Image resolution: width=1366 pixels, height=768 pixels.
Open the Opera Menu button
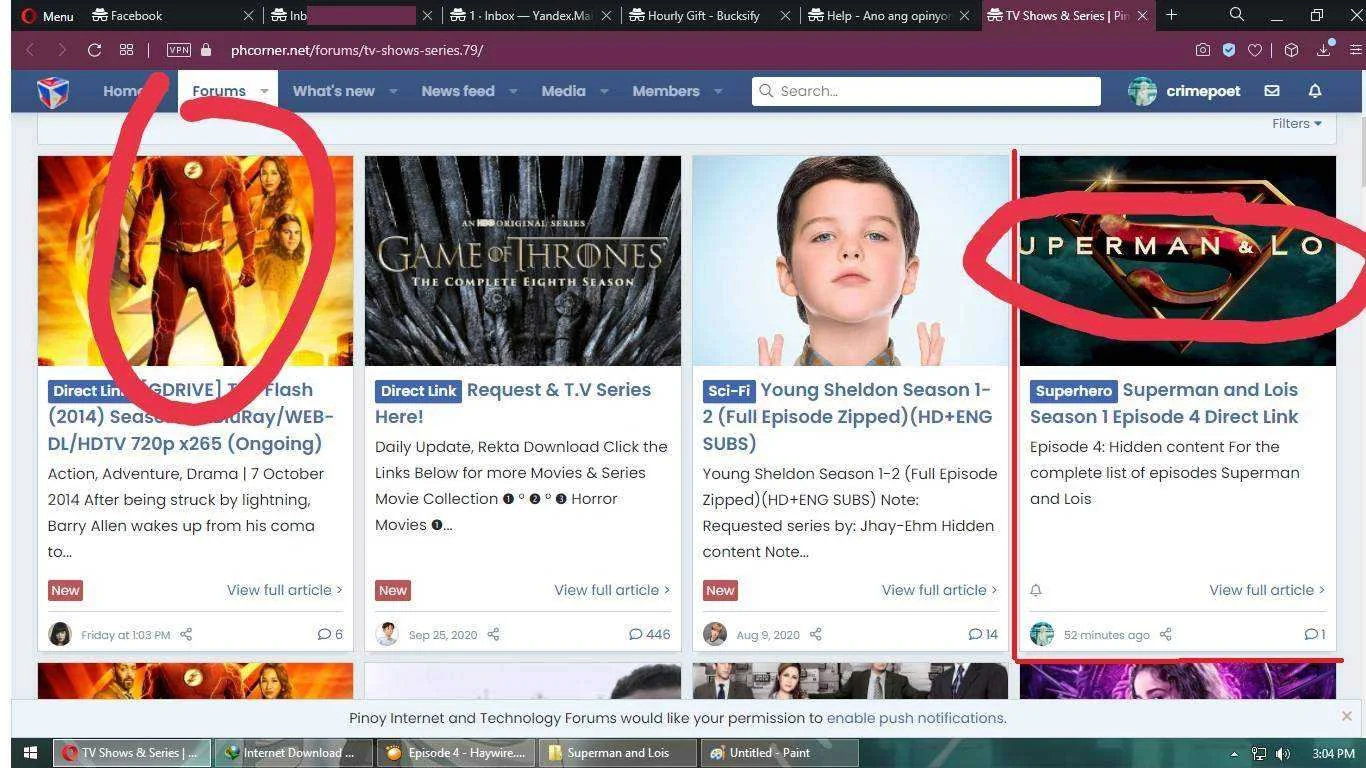coord(46,16)
